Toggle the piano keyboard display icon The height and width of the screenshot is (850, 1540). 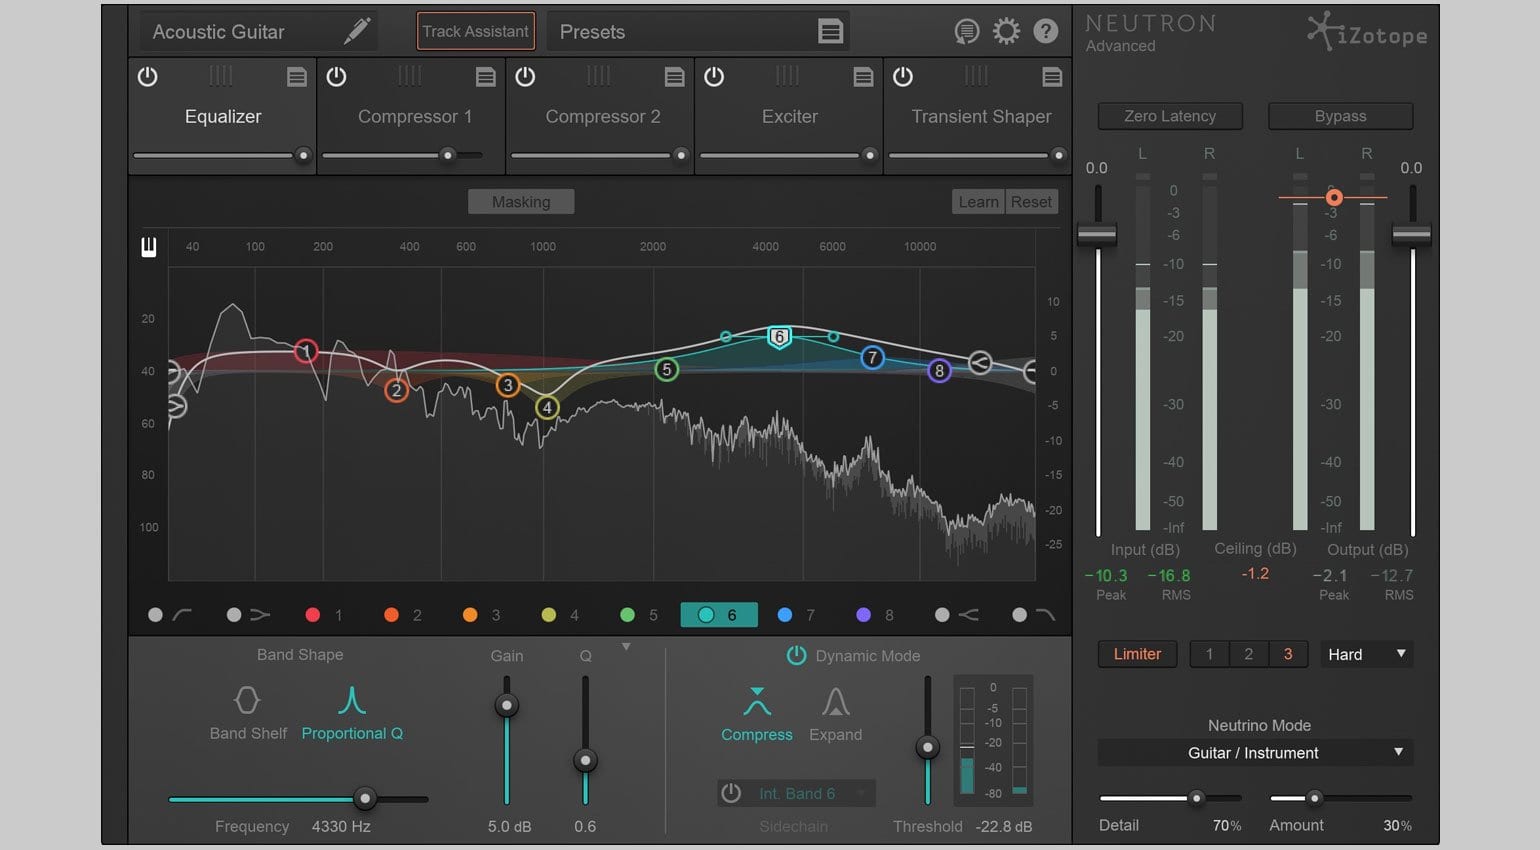[x=149, y=247]
